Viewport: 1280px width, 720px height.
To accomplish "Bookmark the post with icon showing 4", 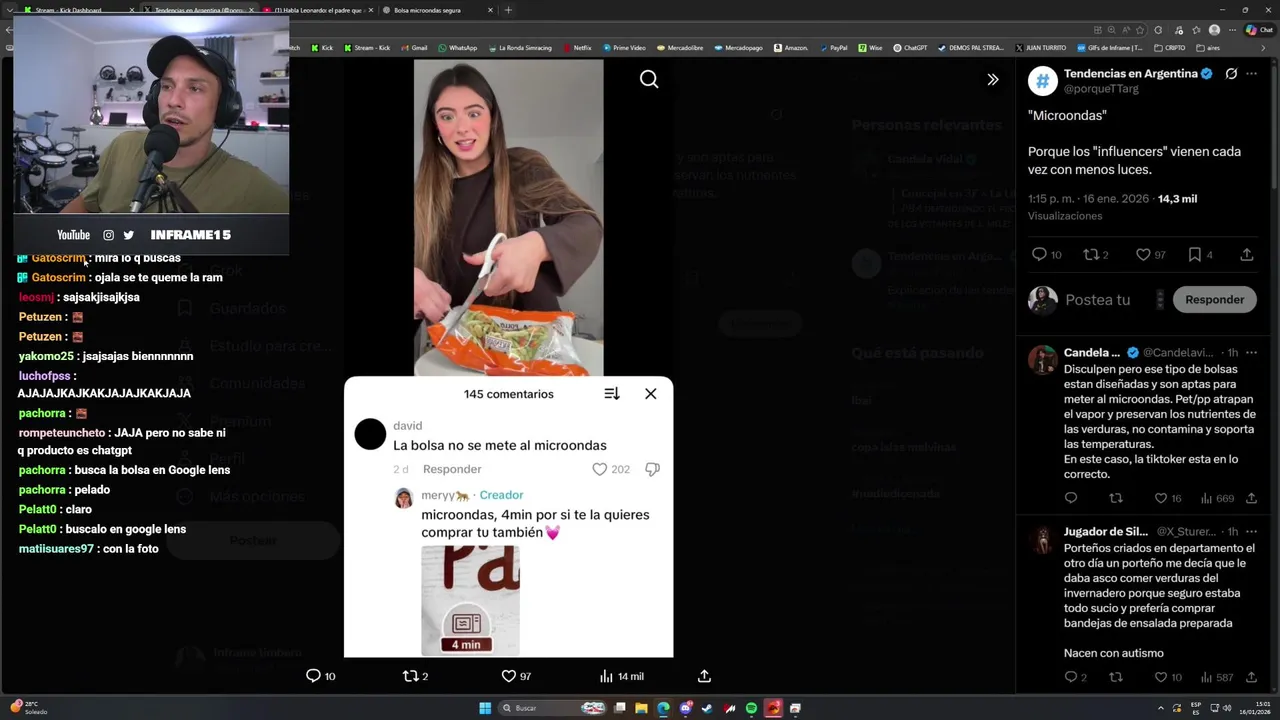I will click(x=1194, y=255).
